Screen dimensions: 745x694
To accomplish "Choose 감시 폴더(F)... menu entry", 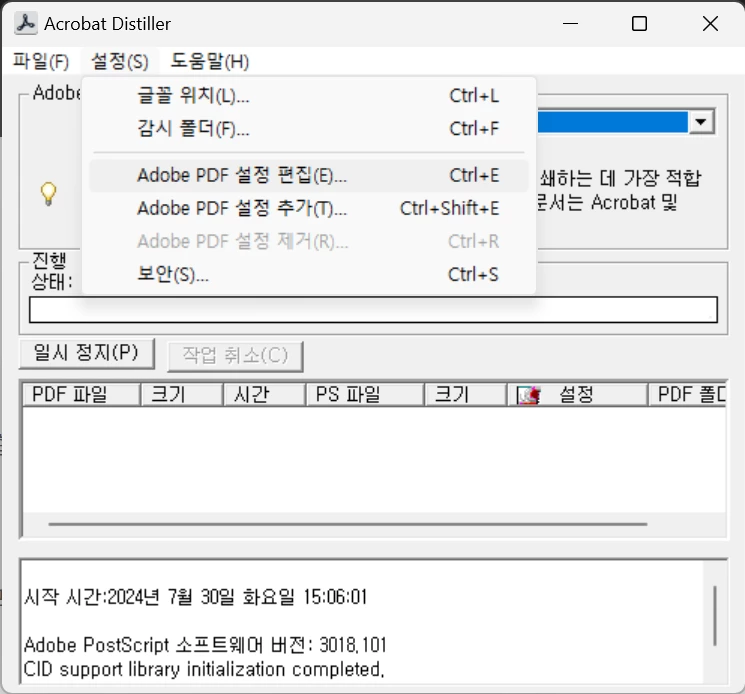I will 309,128.
